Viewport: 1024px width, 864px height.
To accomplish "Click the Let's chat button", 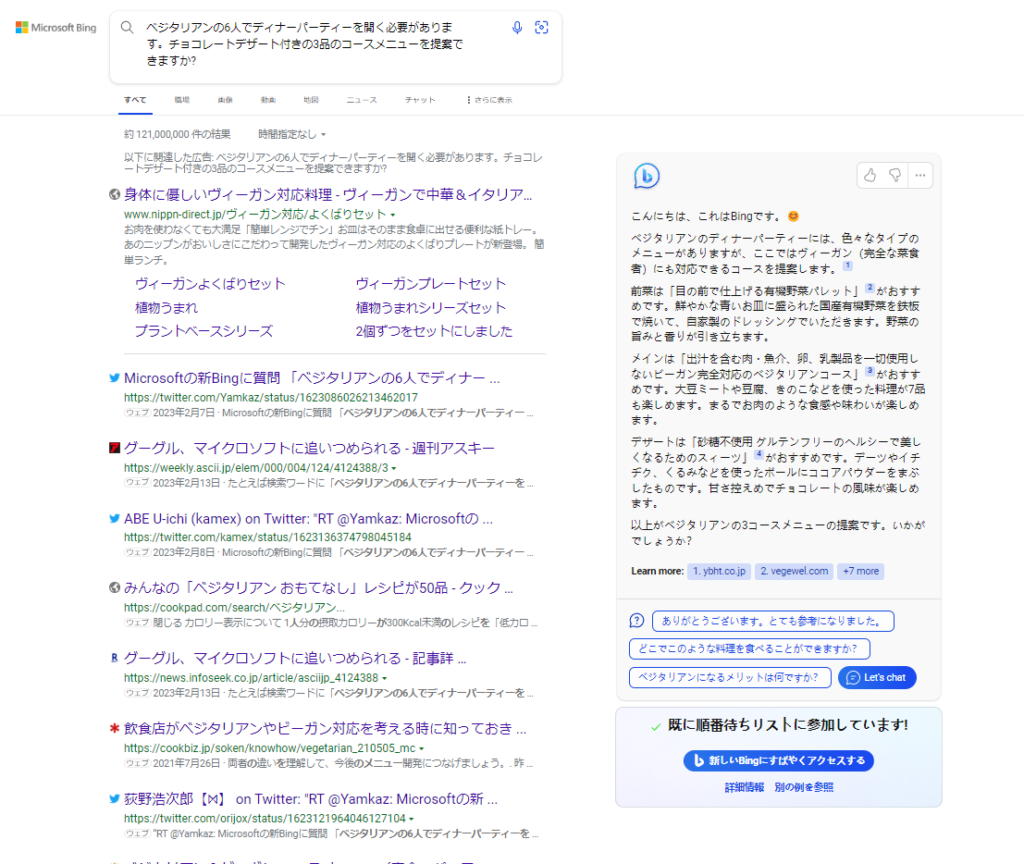I will click(877, 677).
